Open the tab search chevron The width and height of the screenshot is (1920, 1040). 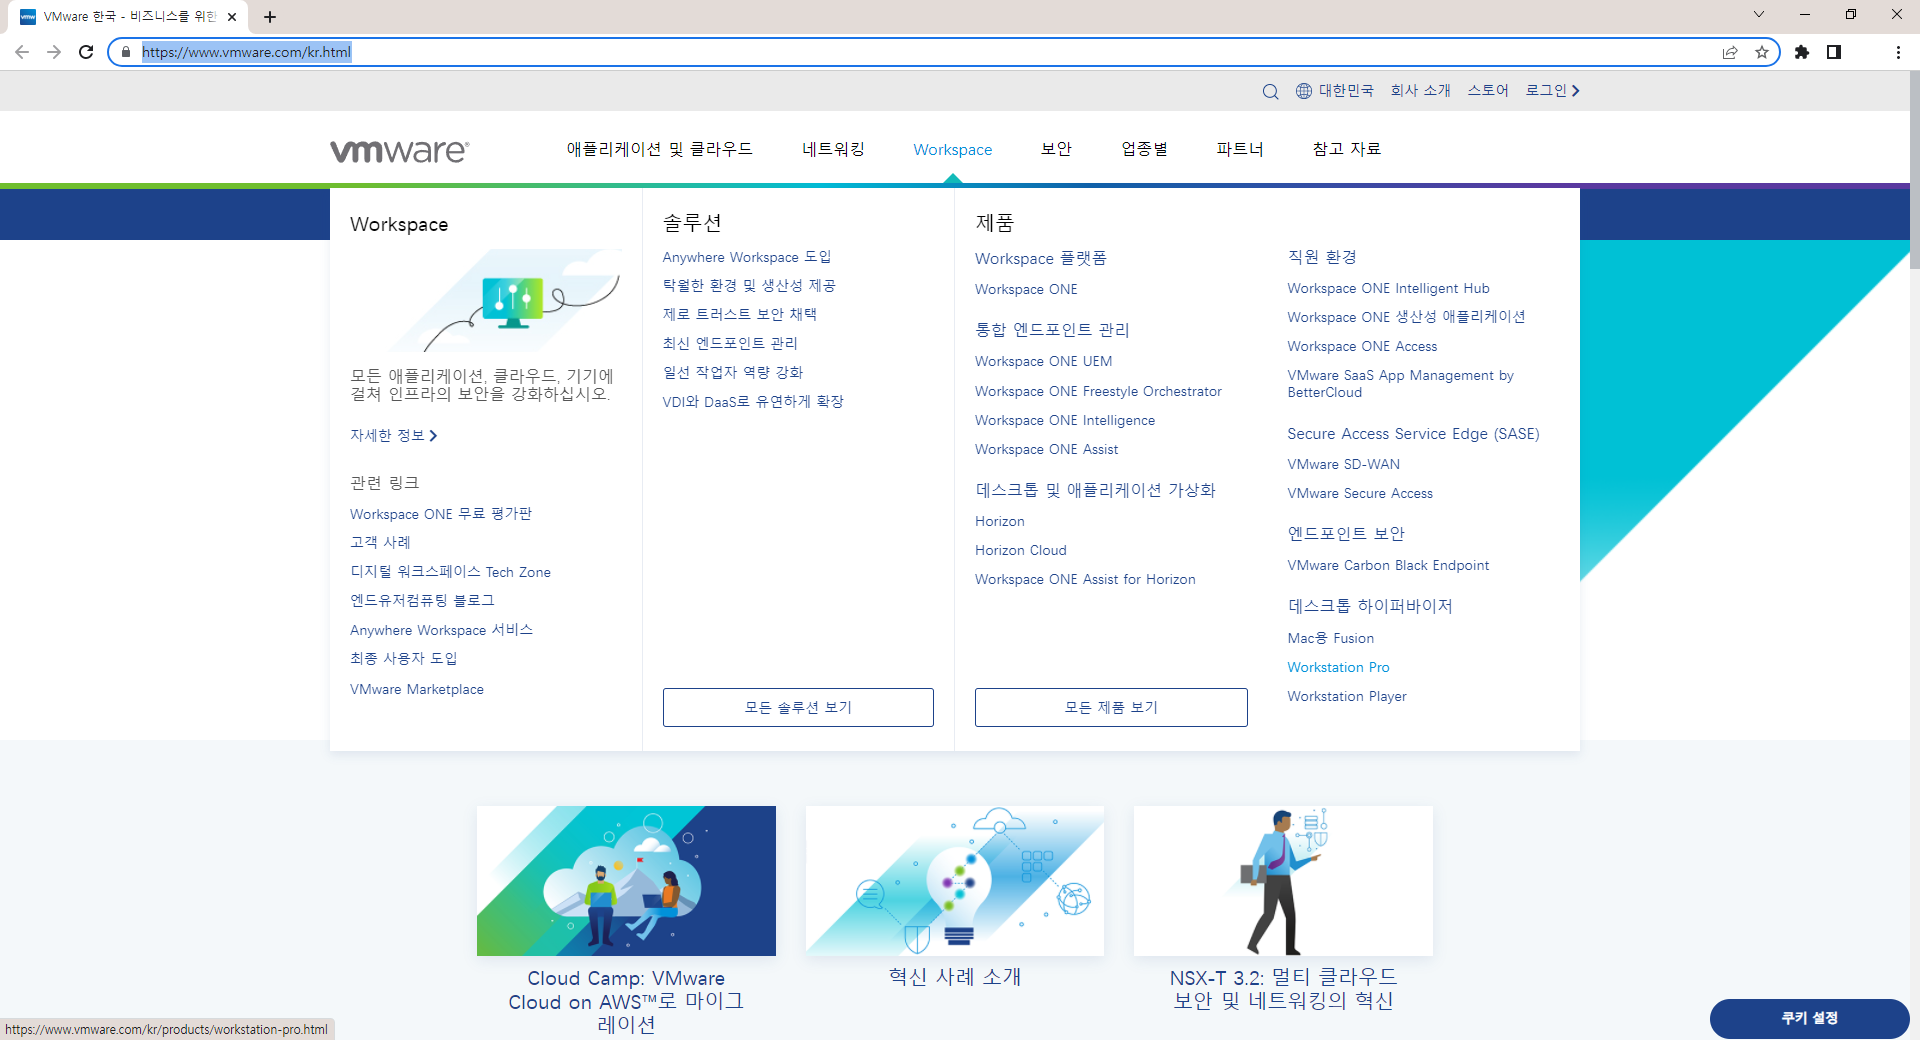(x=1759, y=14)
